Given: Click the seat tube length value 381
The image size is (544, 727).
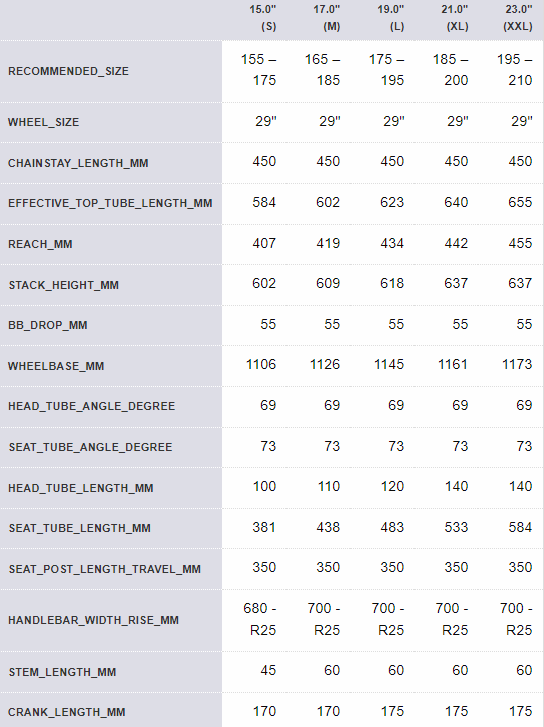Looking at the screenshot, I should click(264, 527).
